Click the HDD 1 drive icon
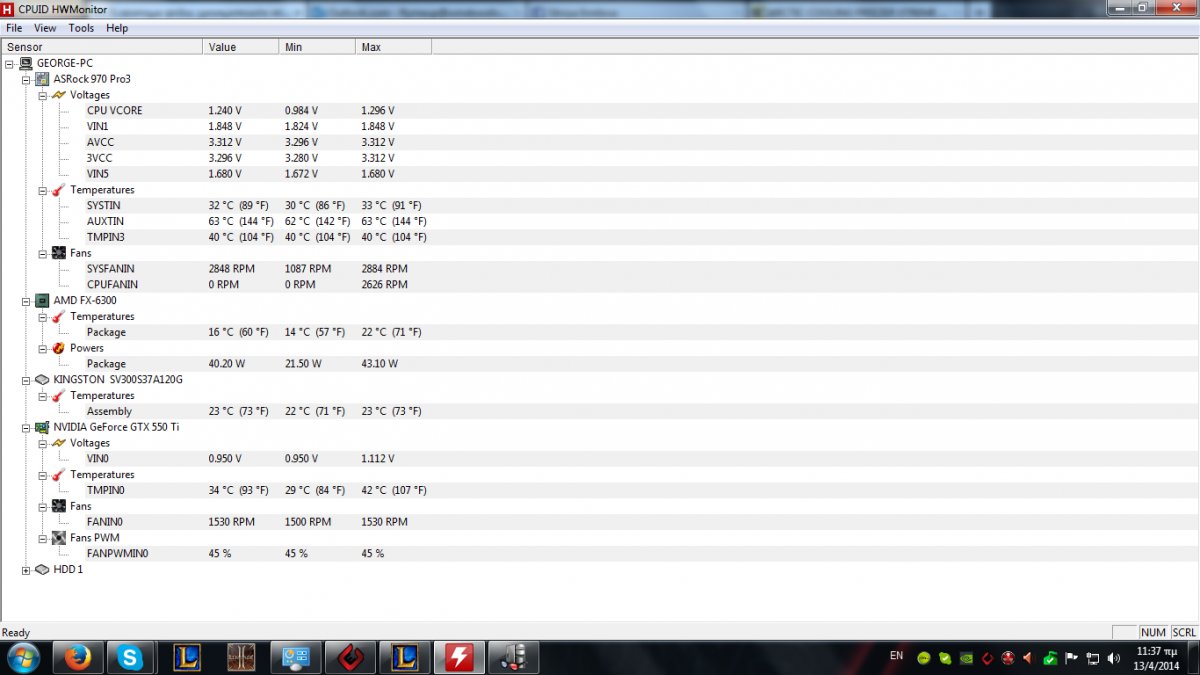This screenshot has width=1200, height=675. (x=42, y=570)
